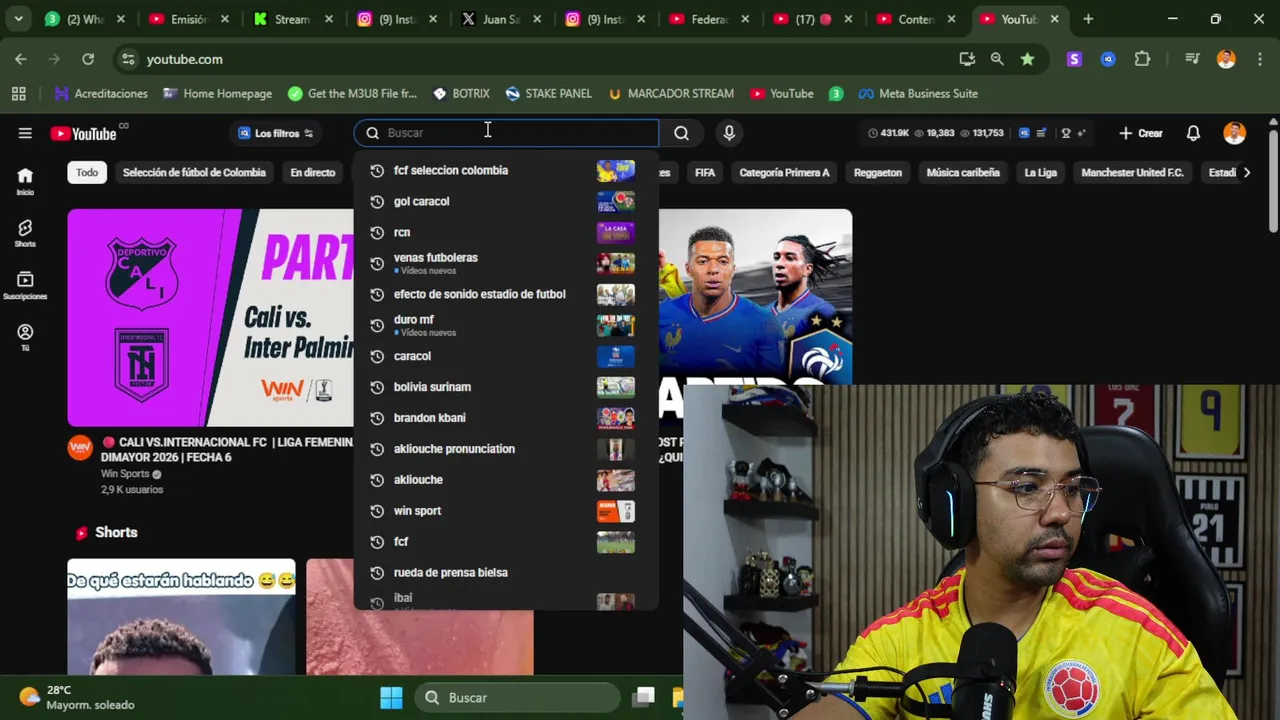This screenshot has height=720, width=1280.
Task: Show more category chips with the right arrow
Action: [x=1246, y=172]
